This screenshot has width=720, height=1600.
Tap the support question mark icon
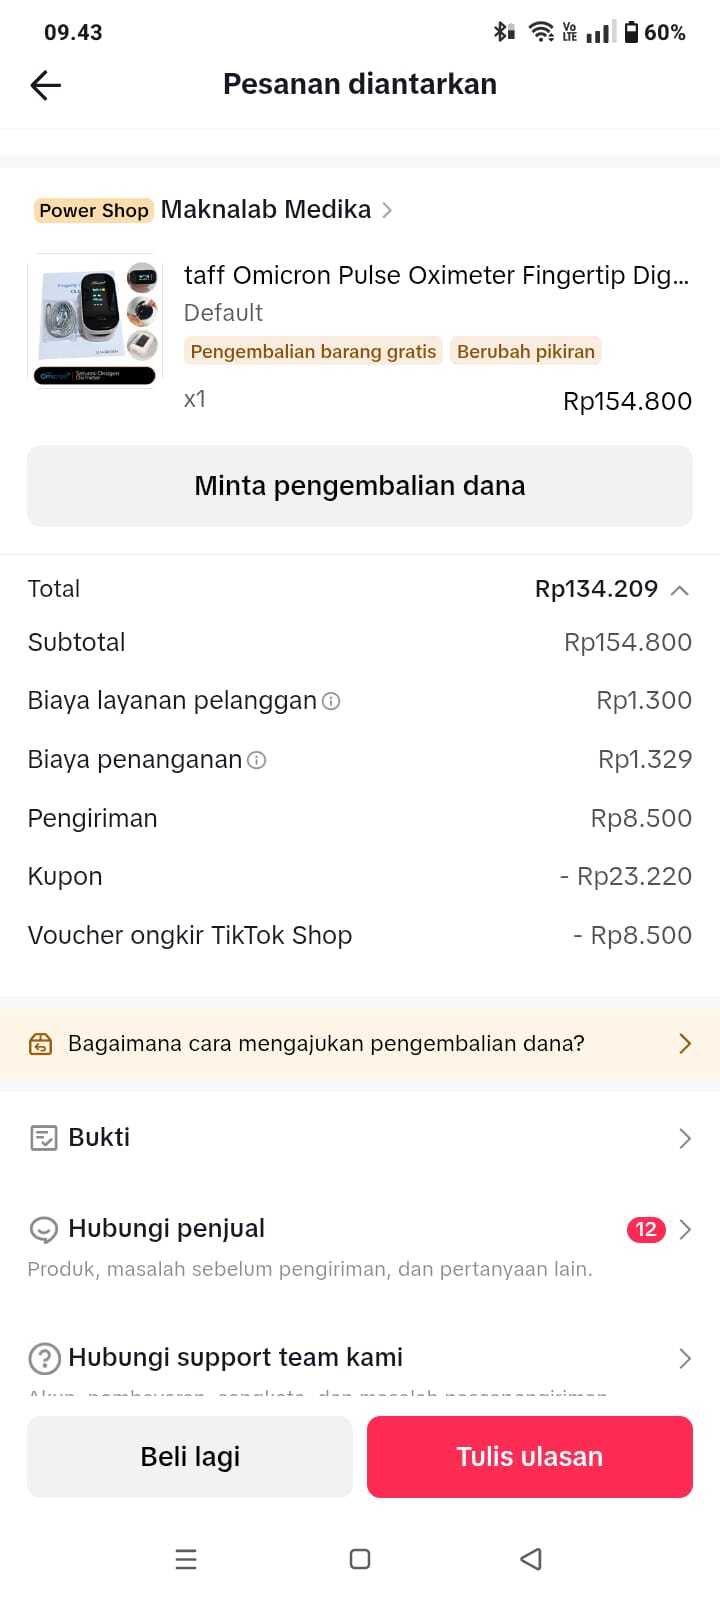(x=44, y=1358)
